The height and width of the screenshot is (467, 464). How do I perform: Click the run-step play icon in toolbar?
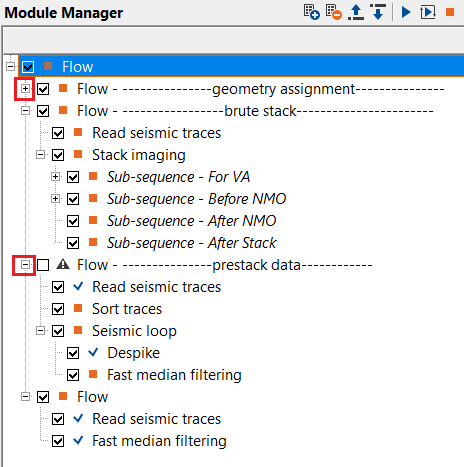tap(428, 12)
